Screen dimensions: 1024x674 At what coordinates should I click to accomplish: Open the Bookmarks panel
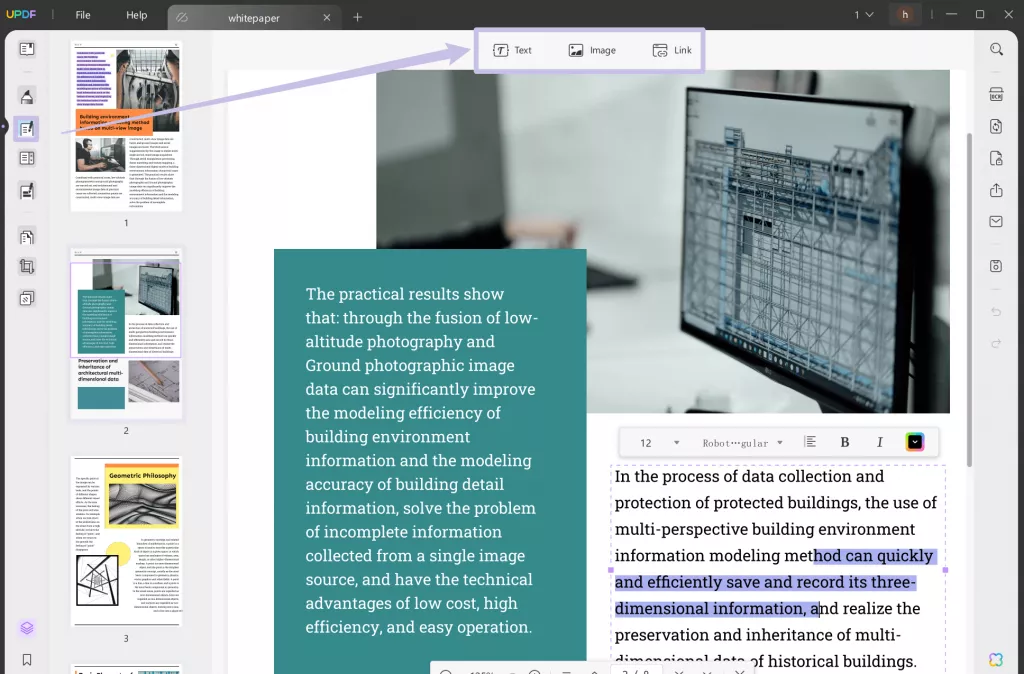27,660
